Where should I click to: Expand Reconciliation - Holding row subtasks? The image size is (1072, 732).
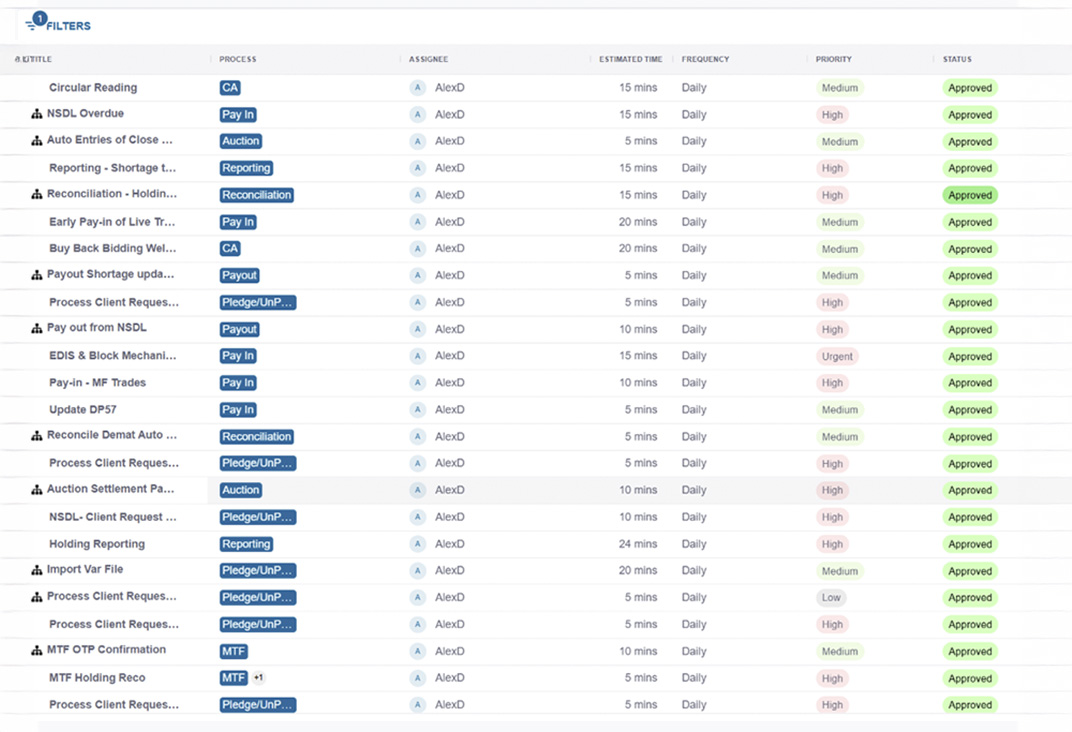(37, 195)
